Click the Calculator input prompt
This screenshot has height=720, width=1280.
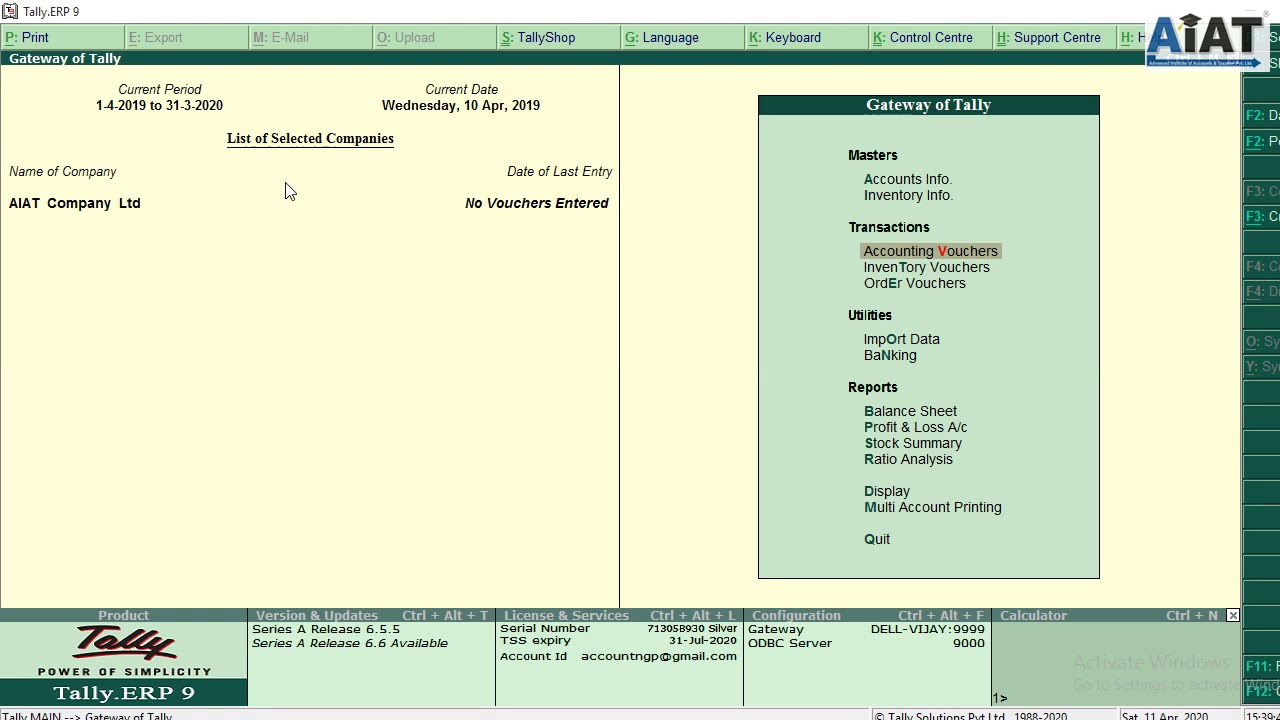click(x=1000, y=698)
